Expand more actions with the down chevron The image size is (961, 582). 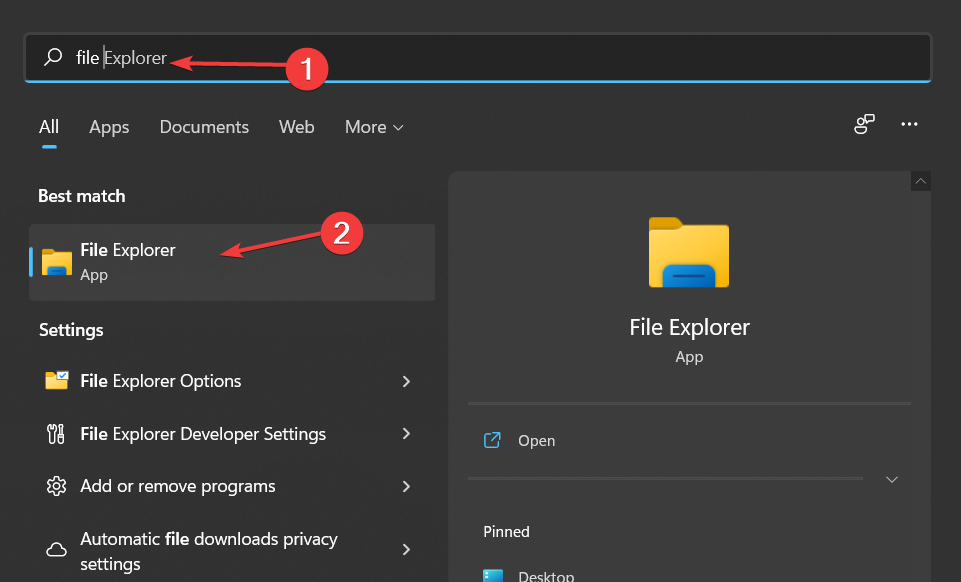click(x=892, y=480)
